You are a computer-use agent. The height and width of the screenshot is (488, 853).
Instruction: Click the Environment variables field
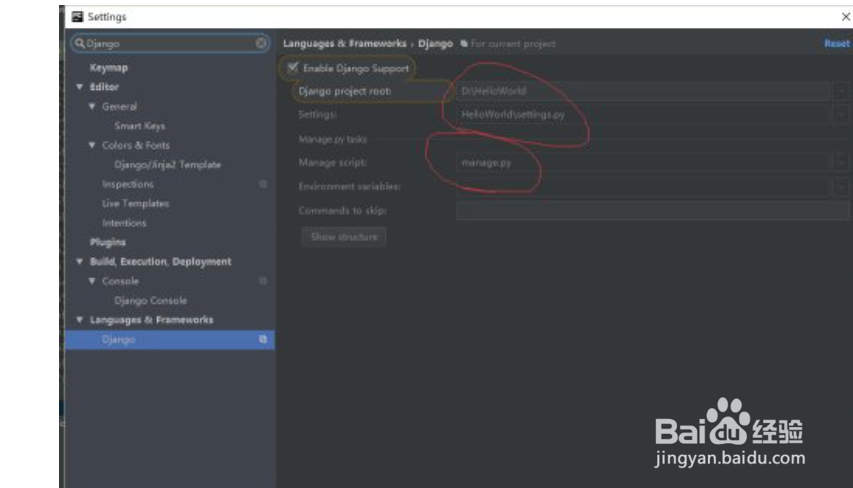[x=644, y=186]
